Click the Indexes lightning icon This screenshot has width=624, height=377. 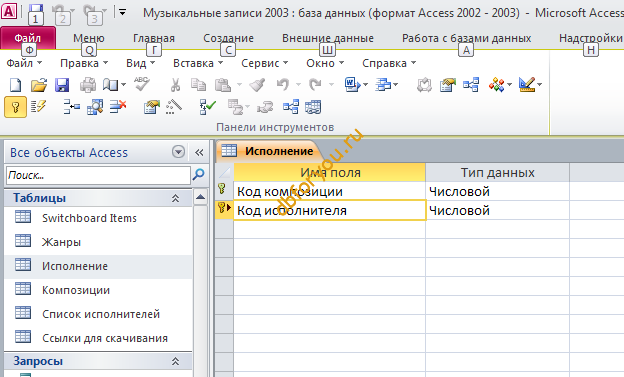(38, 107)
